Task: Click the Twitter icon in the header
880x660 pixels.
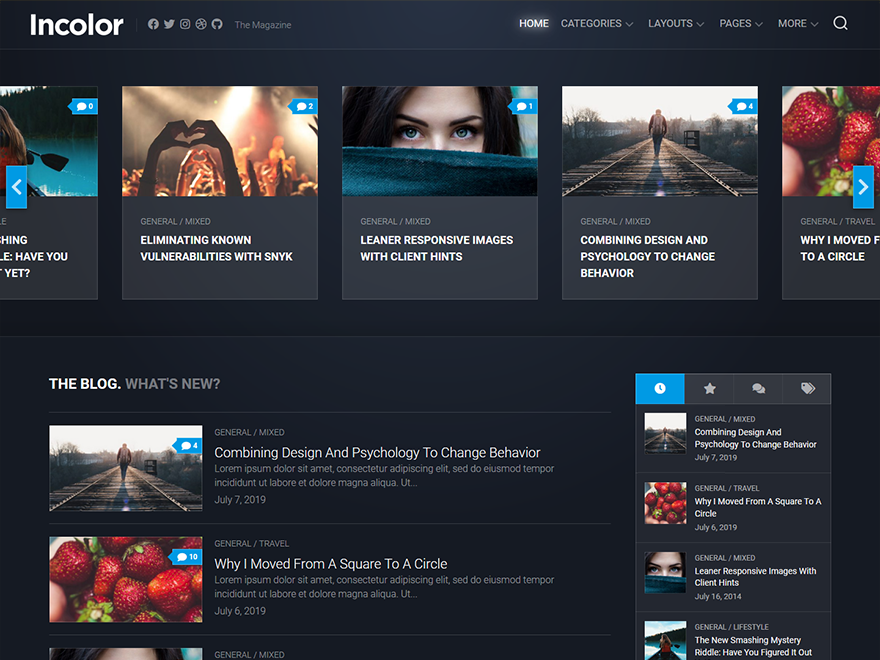Action: (168, 23)
